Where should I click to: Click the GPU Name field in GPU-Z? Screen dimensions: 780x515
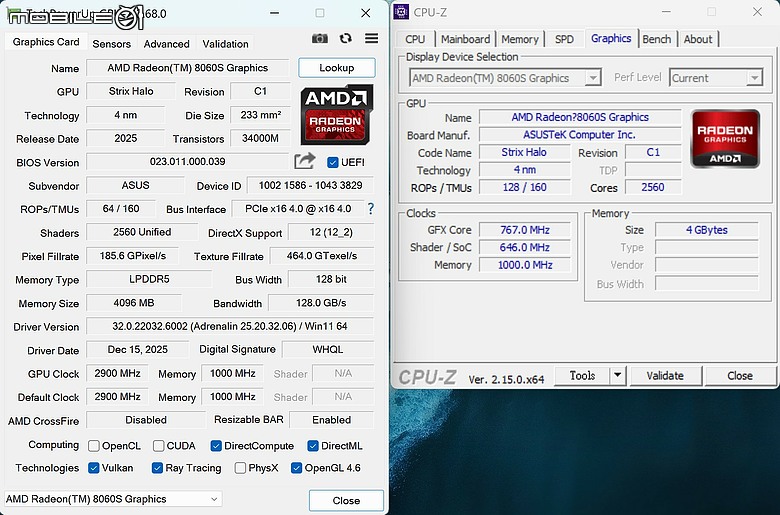188,68
